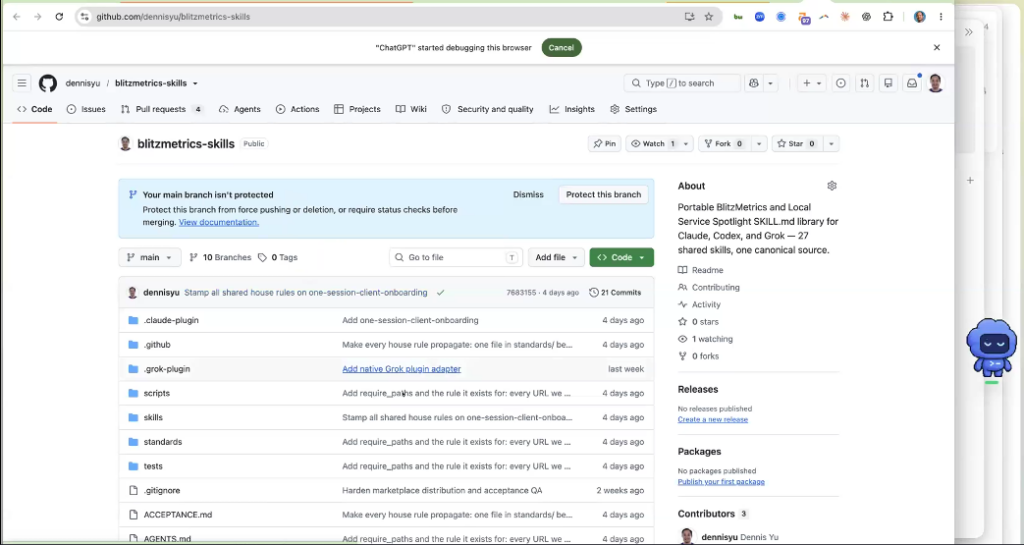This screenshot has height=545, width=1024.
Task: Click the Star button
Action: 796,144
